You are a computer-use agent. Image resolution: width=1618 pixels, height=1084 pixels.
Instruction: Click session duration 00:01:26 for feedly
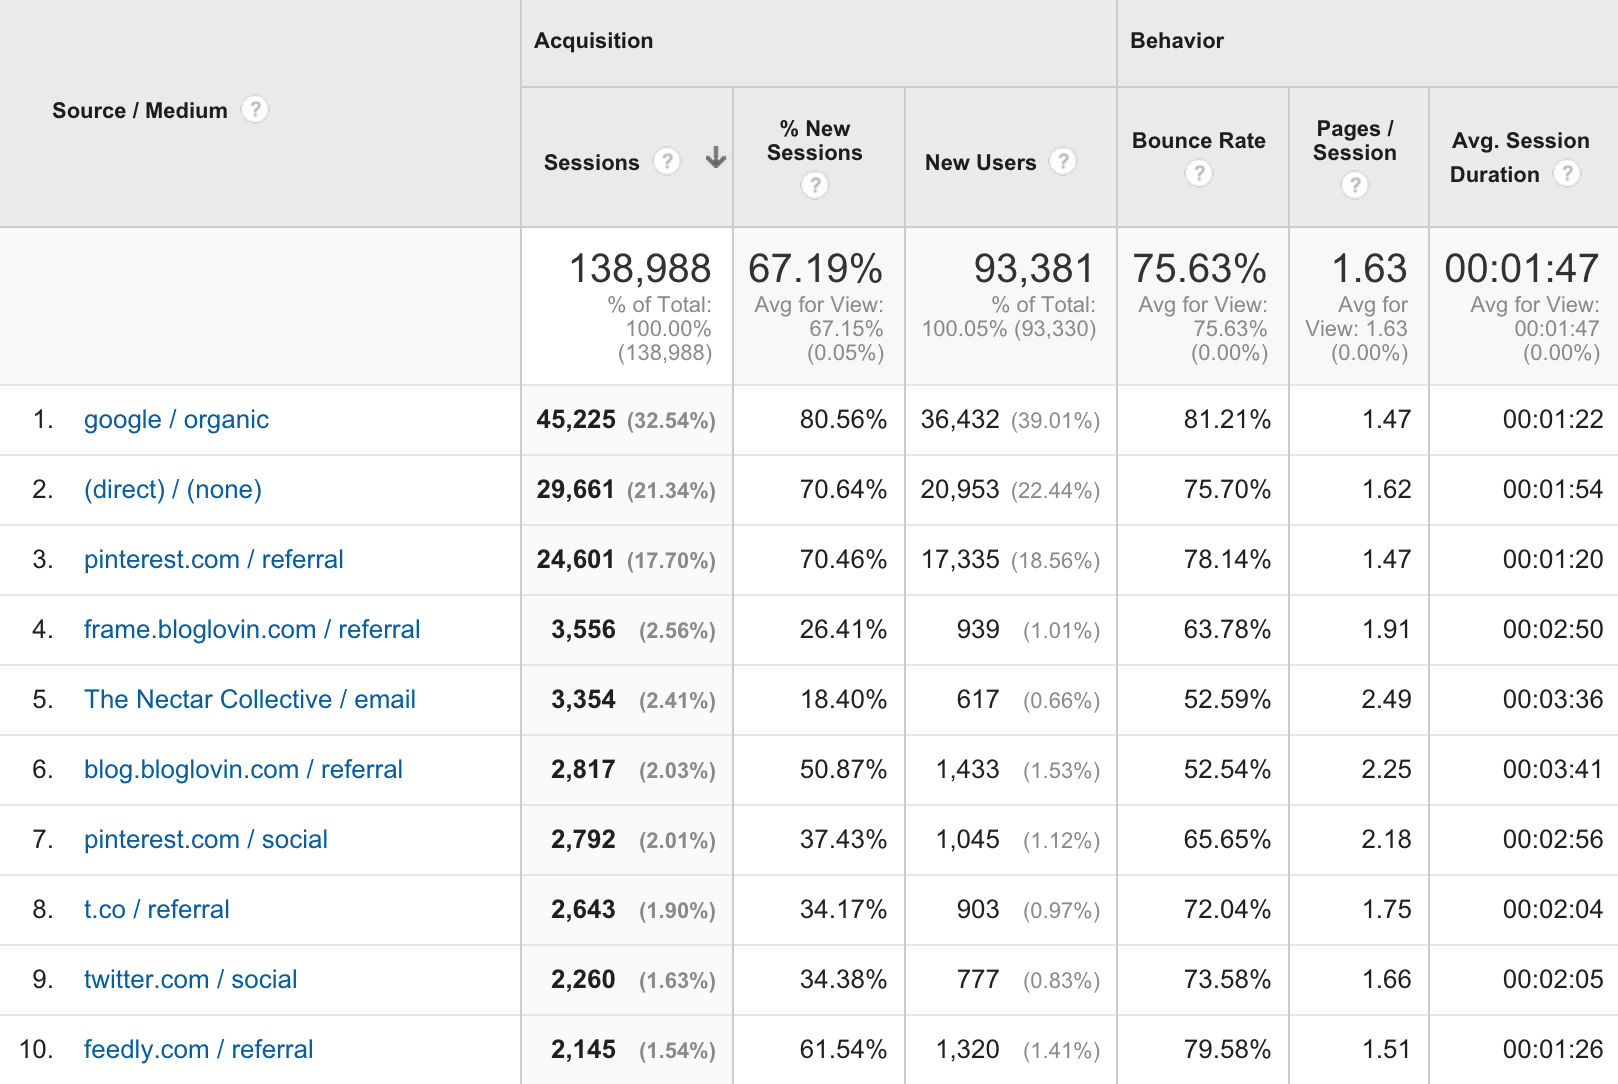[1553, 1049]
